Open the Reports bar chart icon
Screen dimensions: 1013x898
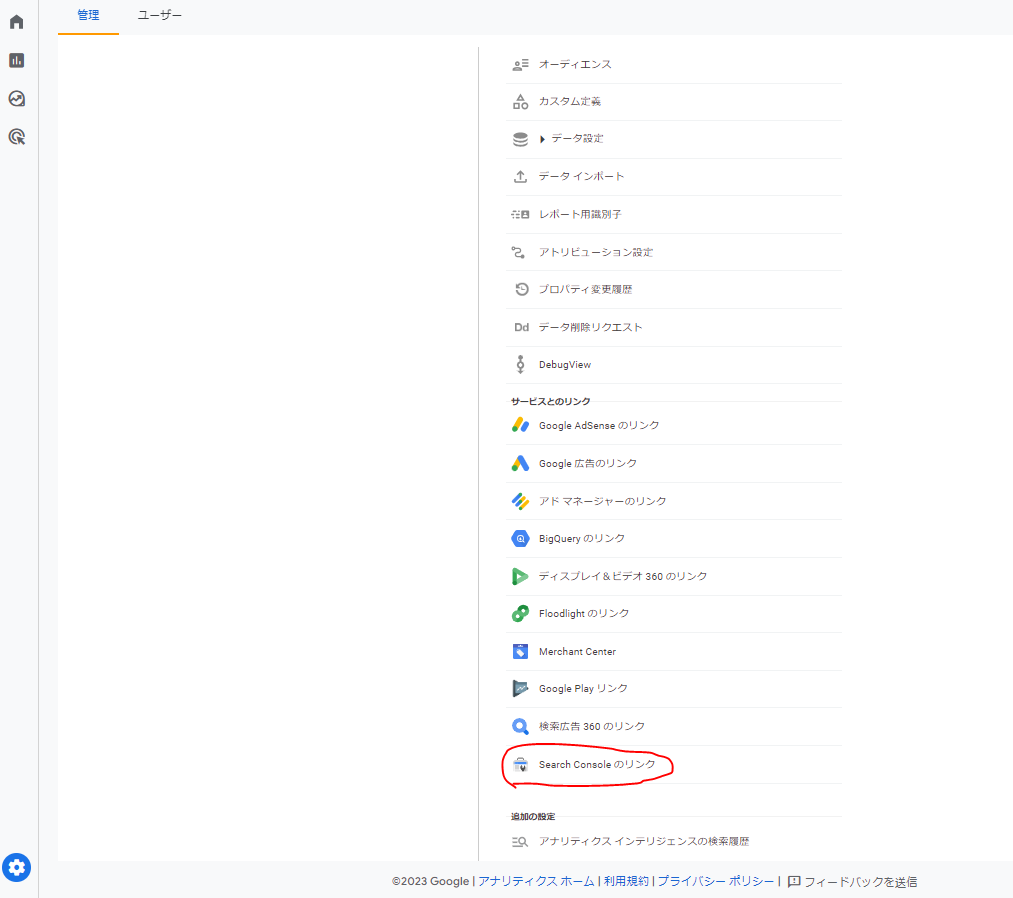click(x=17, y=60)
